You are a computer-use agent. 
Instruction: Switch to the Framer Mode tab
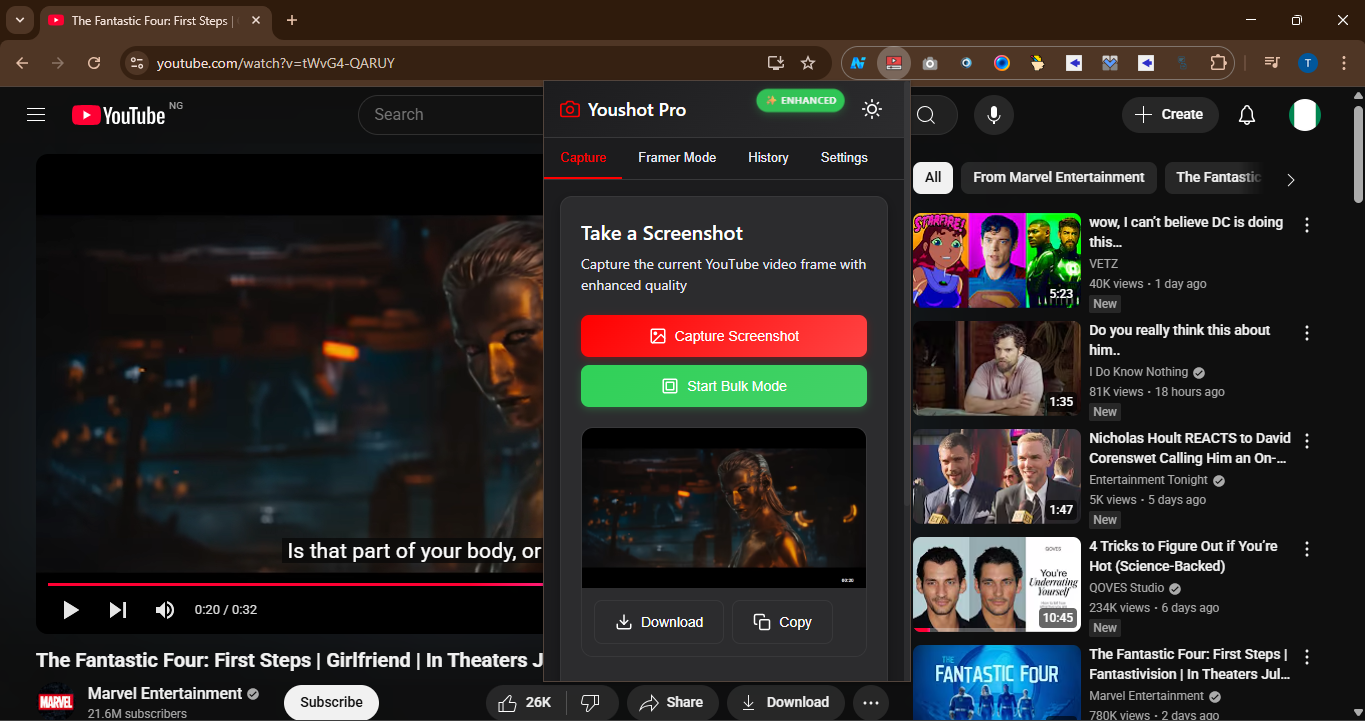tap(677, 157)
